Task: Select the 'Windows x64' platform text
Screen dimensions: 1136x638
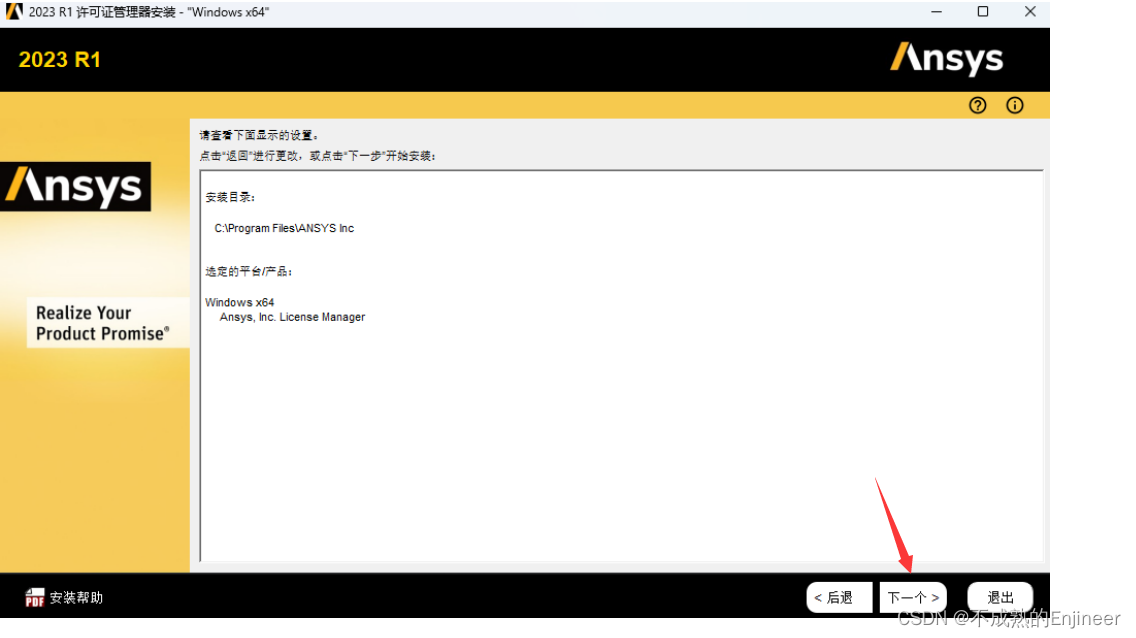Action: click(240, 302)
